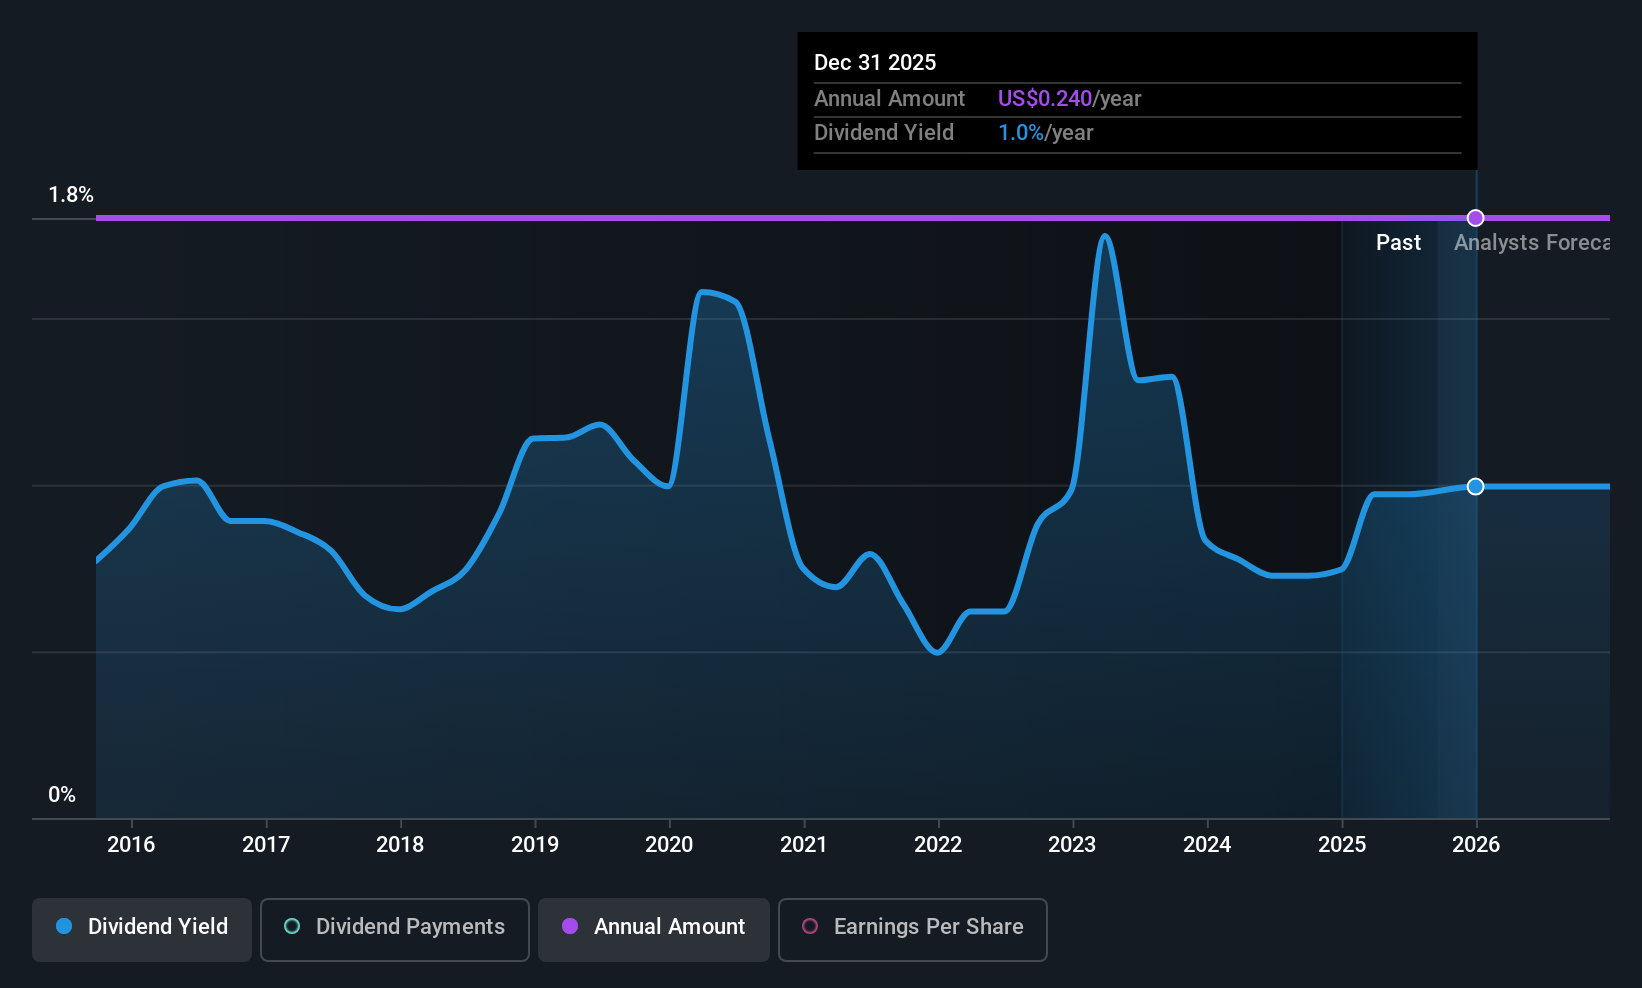Viewport: 1642px width, 988px height.
Task: Click the 2020 x-axis label
Action: tap(669, 844)
